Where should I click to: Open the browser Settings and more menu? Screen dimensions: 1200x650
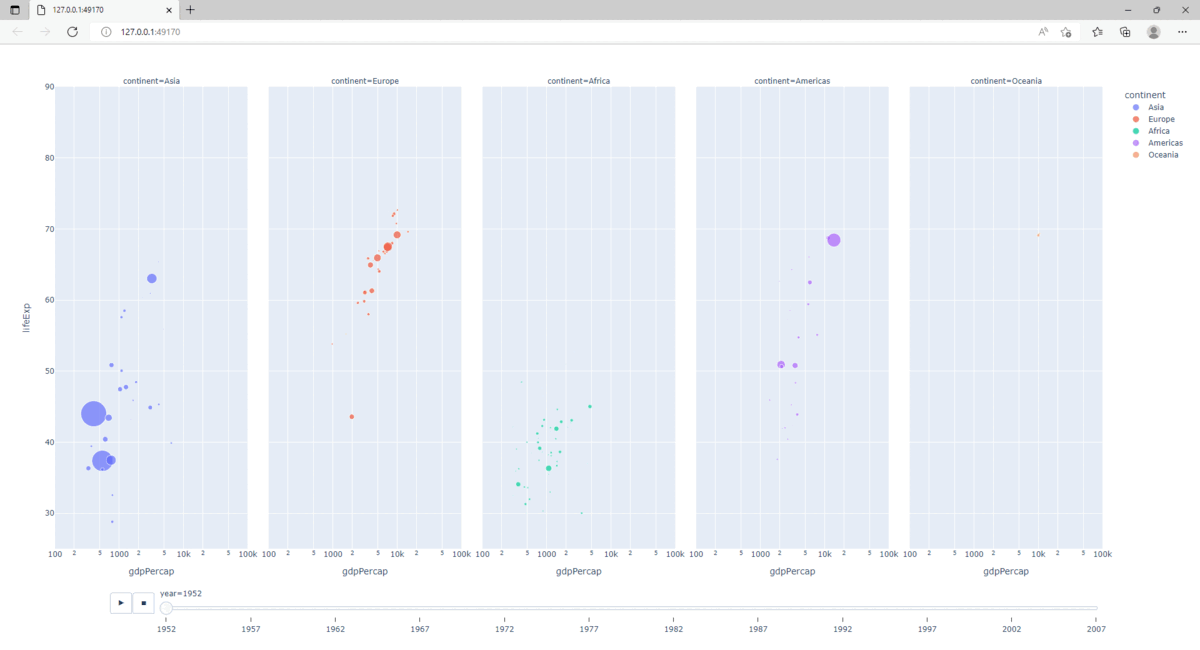tap(1182, 32)
